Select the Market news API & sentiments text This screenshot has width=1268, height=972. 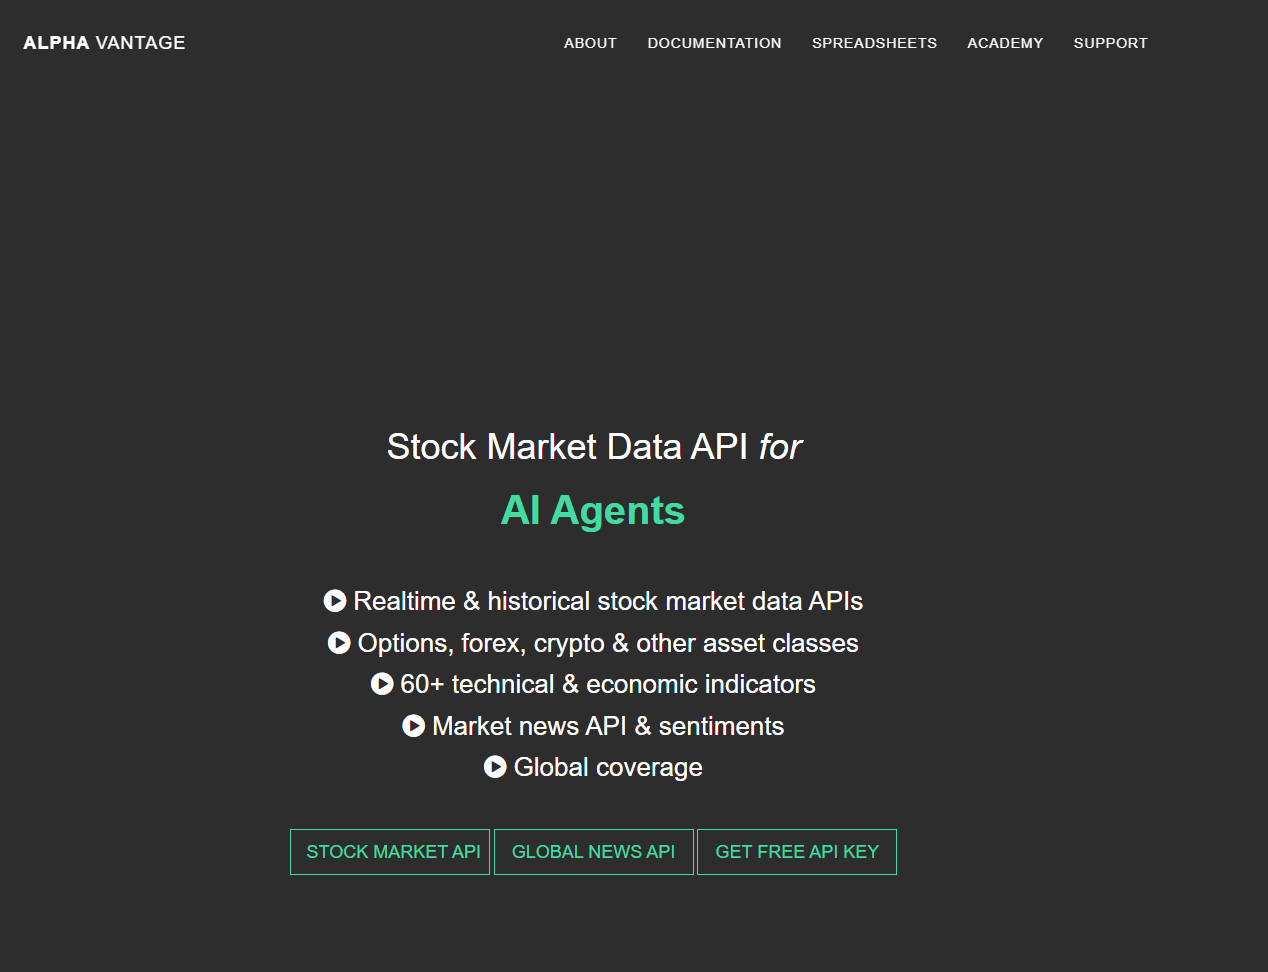pos(607,726)
